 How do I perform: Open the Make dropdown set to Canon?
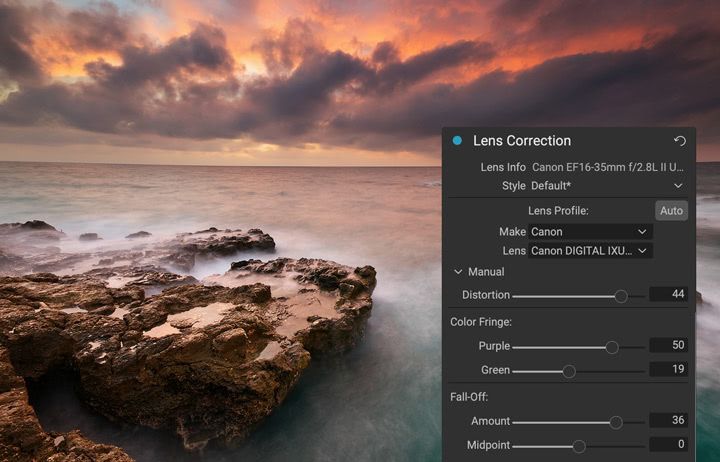pyautogui.click(x=590, y=231)
